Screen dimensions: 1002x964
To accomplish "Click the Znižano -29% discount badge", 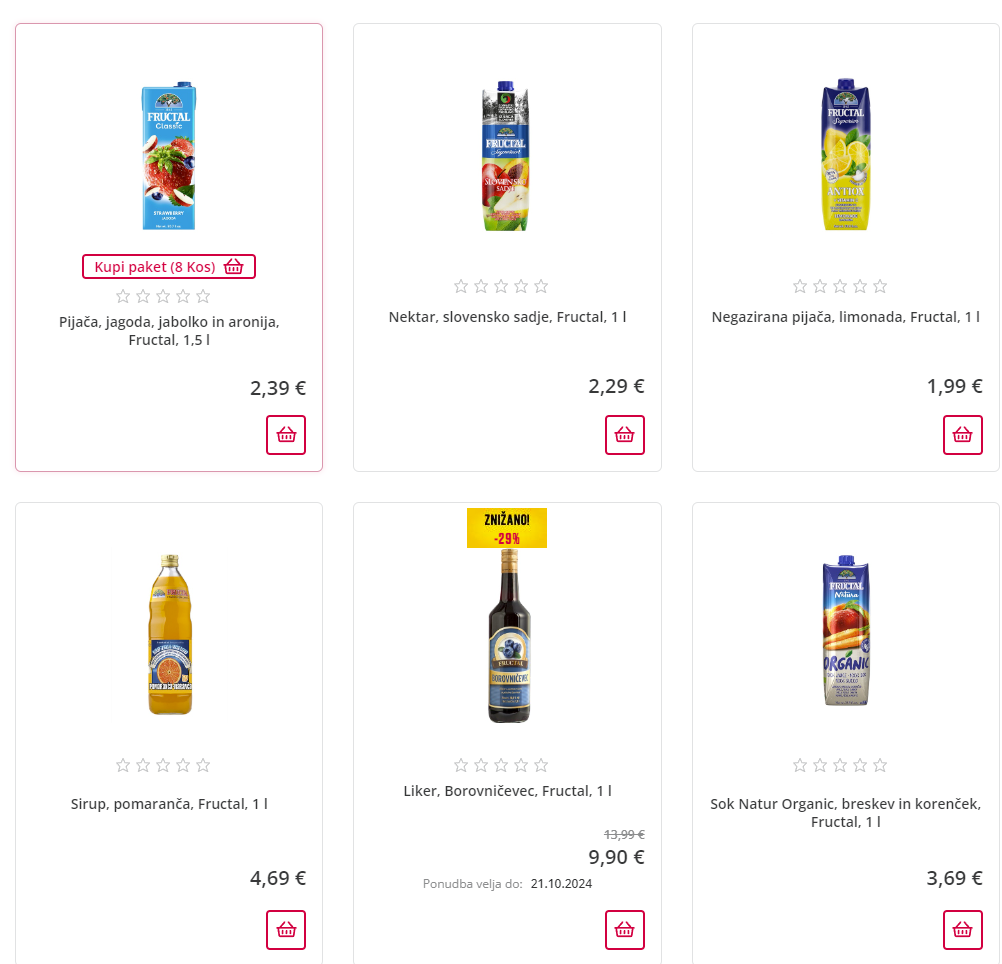I will click(x=507, y=528).
